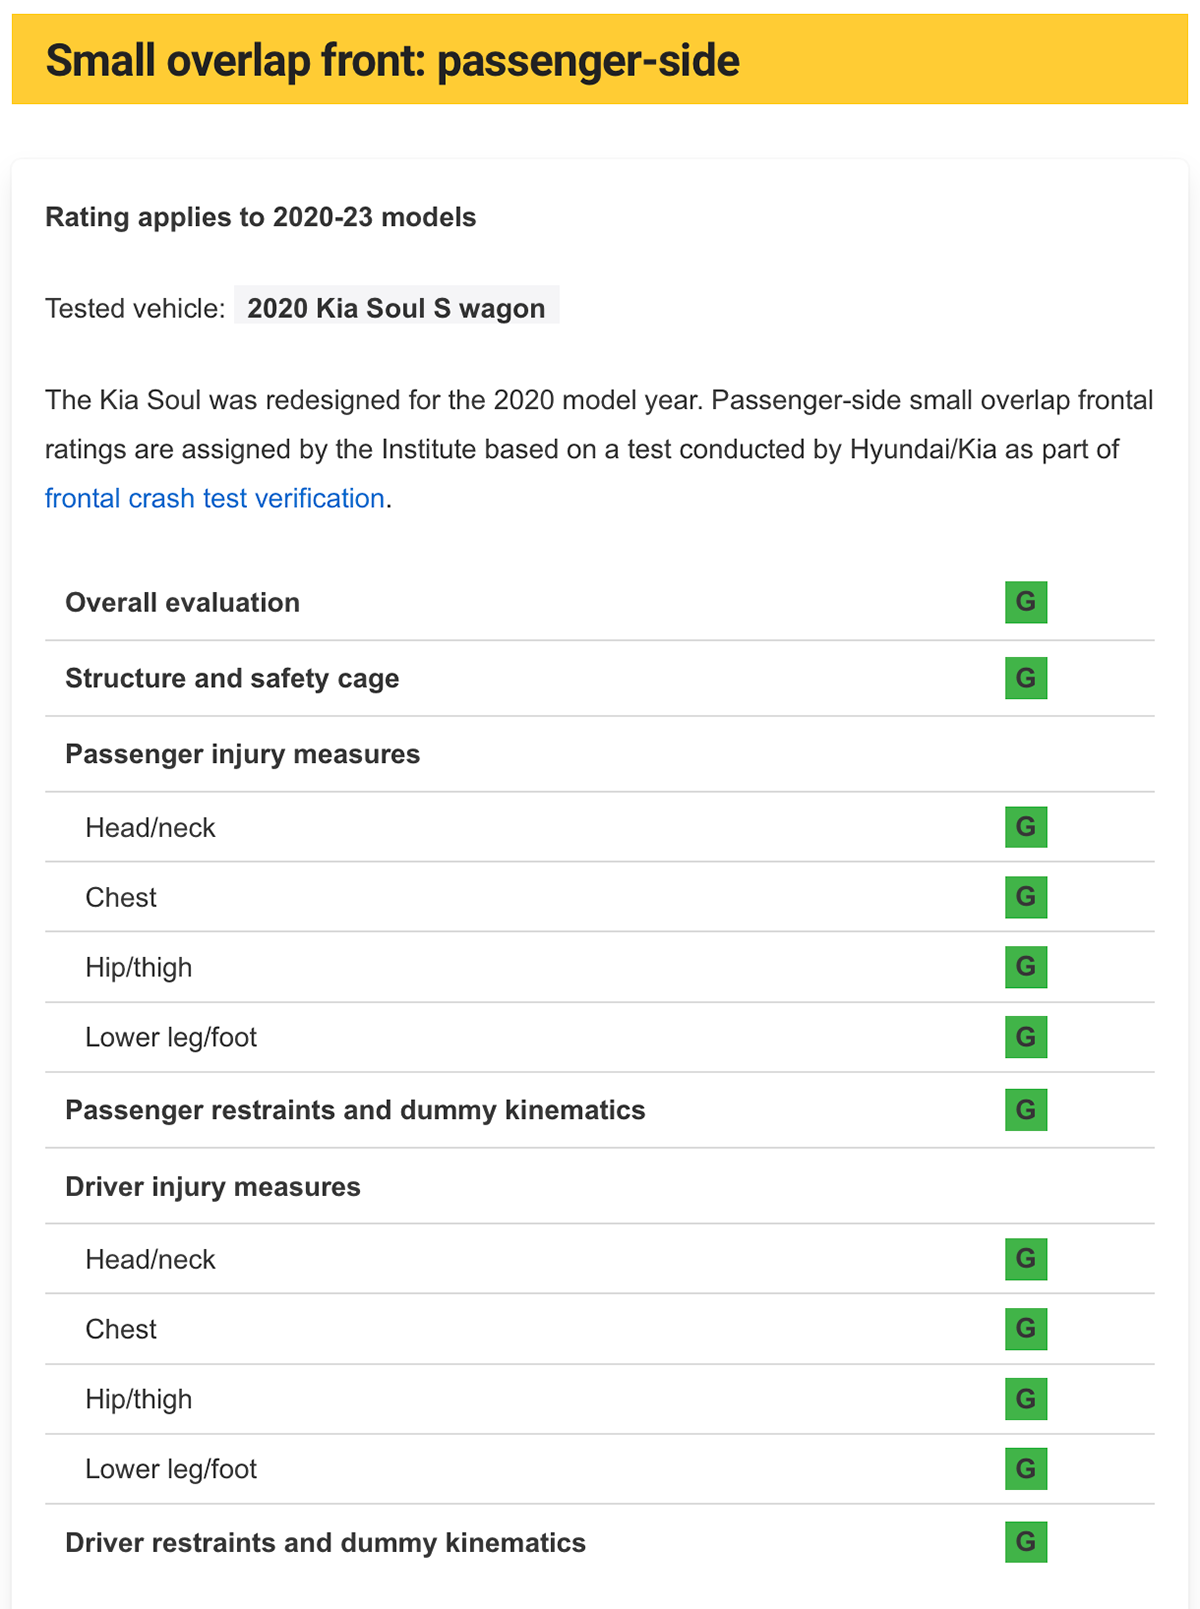1200x1609 pixels.
Task: Select the 2020 Kia Soul S wagon label
Action: point(396,308)
